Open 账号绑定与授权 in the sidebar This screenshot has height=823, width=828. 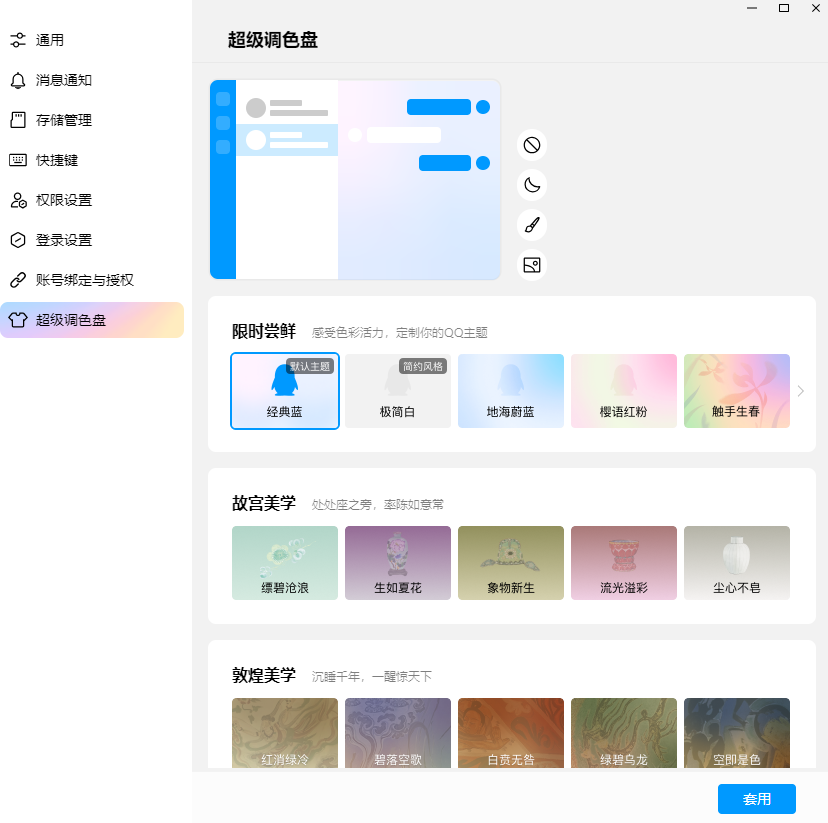(x=92, y=280)
